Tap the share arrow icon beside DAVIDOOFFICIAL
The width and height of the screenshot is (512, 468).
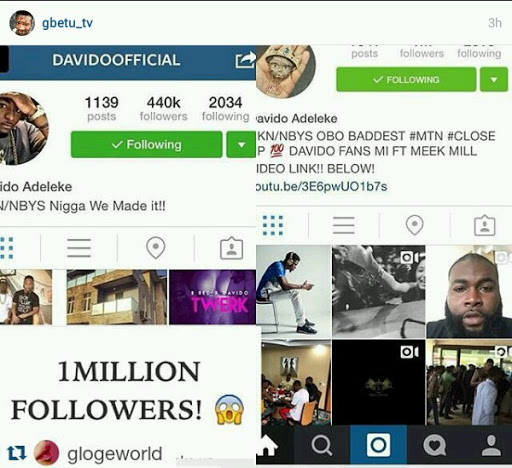(x=246, y=60)
